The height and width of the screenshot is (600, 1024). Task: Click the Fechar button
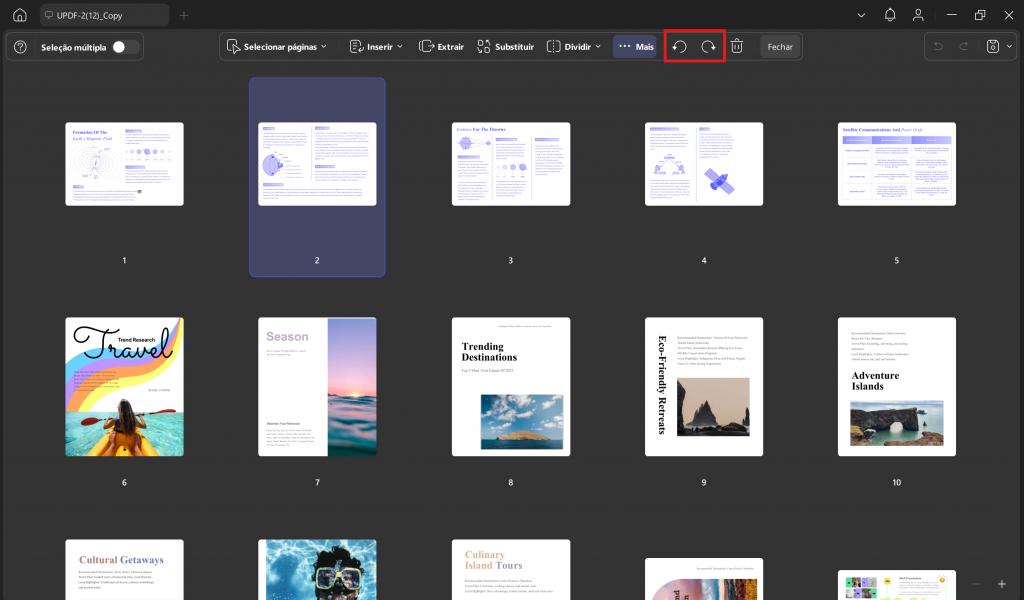[780, 46]
